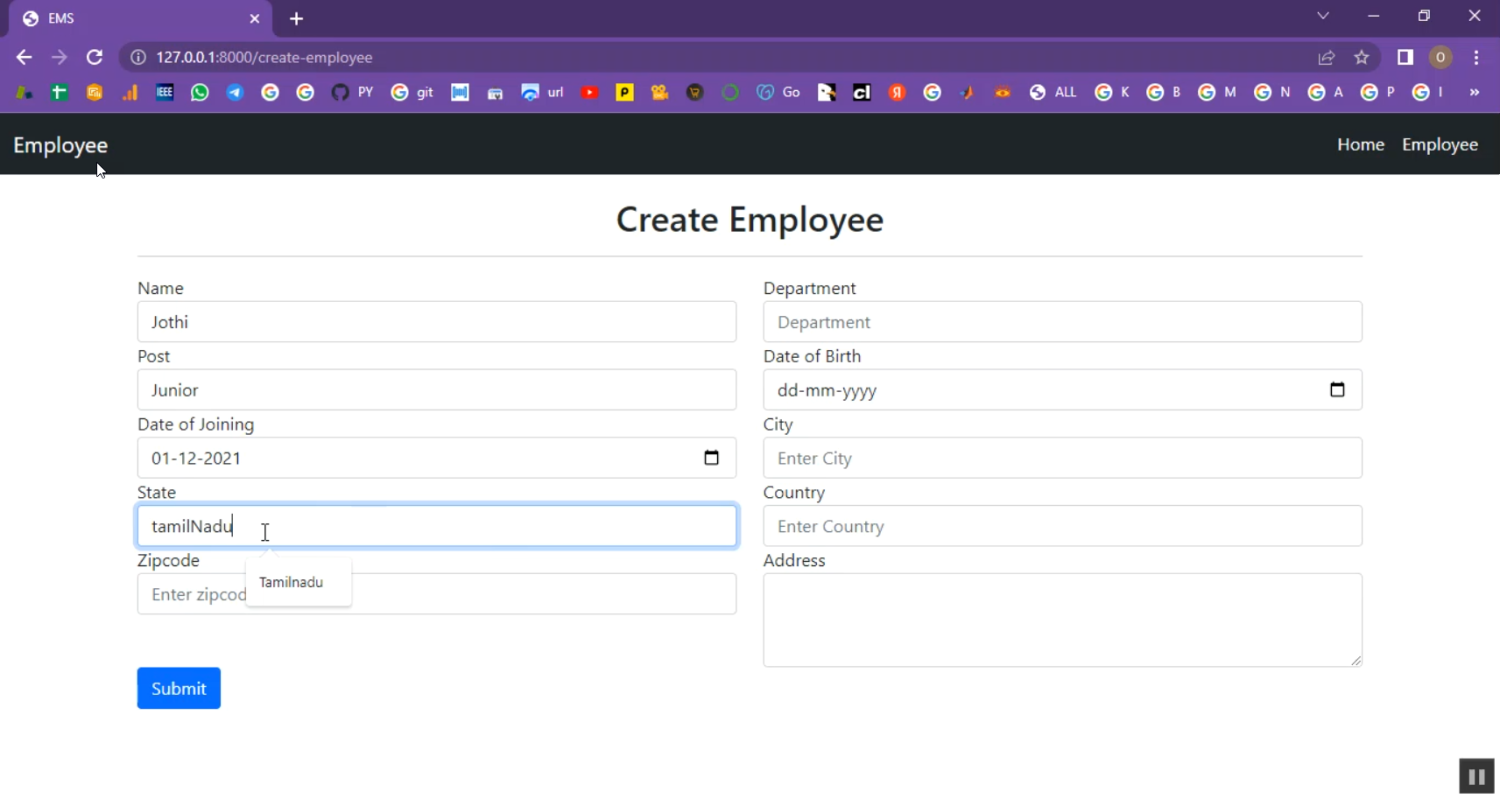The width and height of the screenshot is (1500, 799).
Task: View site information icon in address bar
Action: pos(138,58)
